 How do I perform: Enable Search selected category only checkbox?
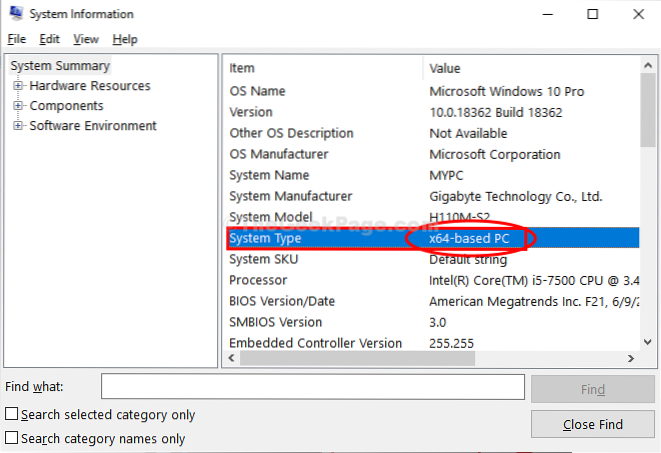point(12,415)
